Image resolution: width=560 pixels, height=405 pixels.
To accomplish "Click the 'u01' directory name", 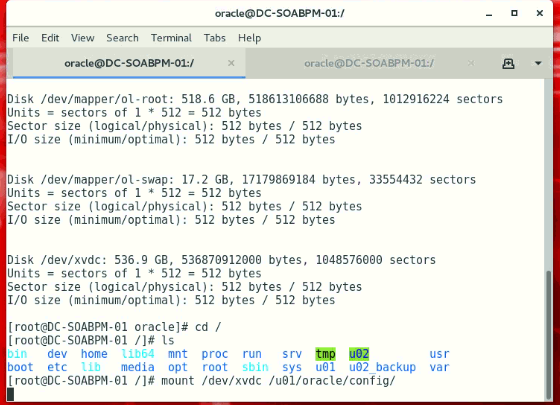I will 325,367.
